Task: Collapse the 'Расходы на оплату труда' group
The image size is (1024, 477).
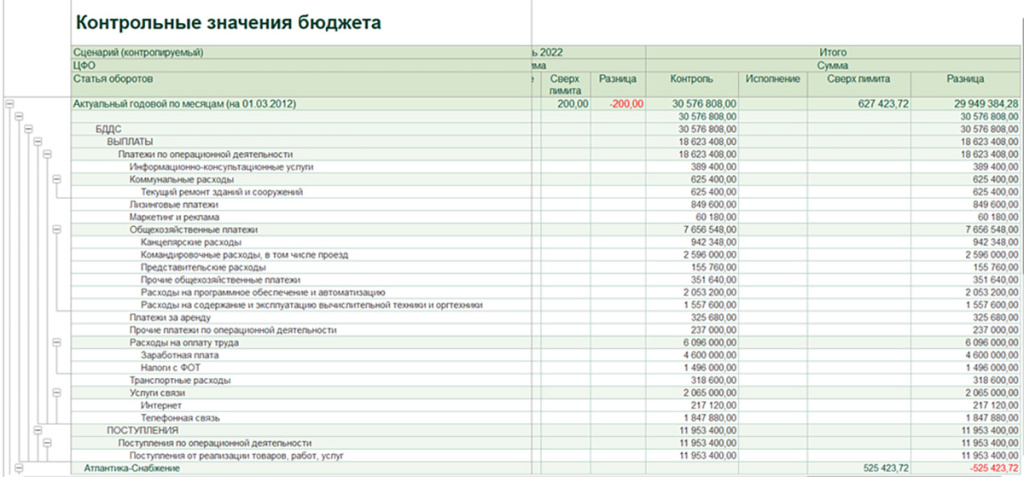Action: click(x=58, y=343)
